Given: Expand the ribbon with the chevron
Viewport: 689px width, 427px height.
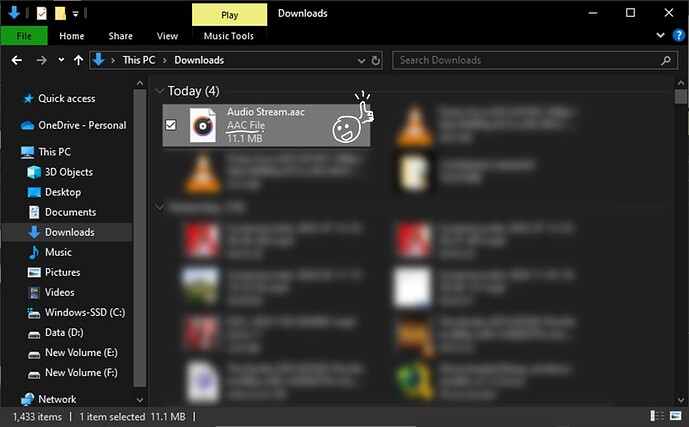Looking at the screenshot, I should point(661,36).
